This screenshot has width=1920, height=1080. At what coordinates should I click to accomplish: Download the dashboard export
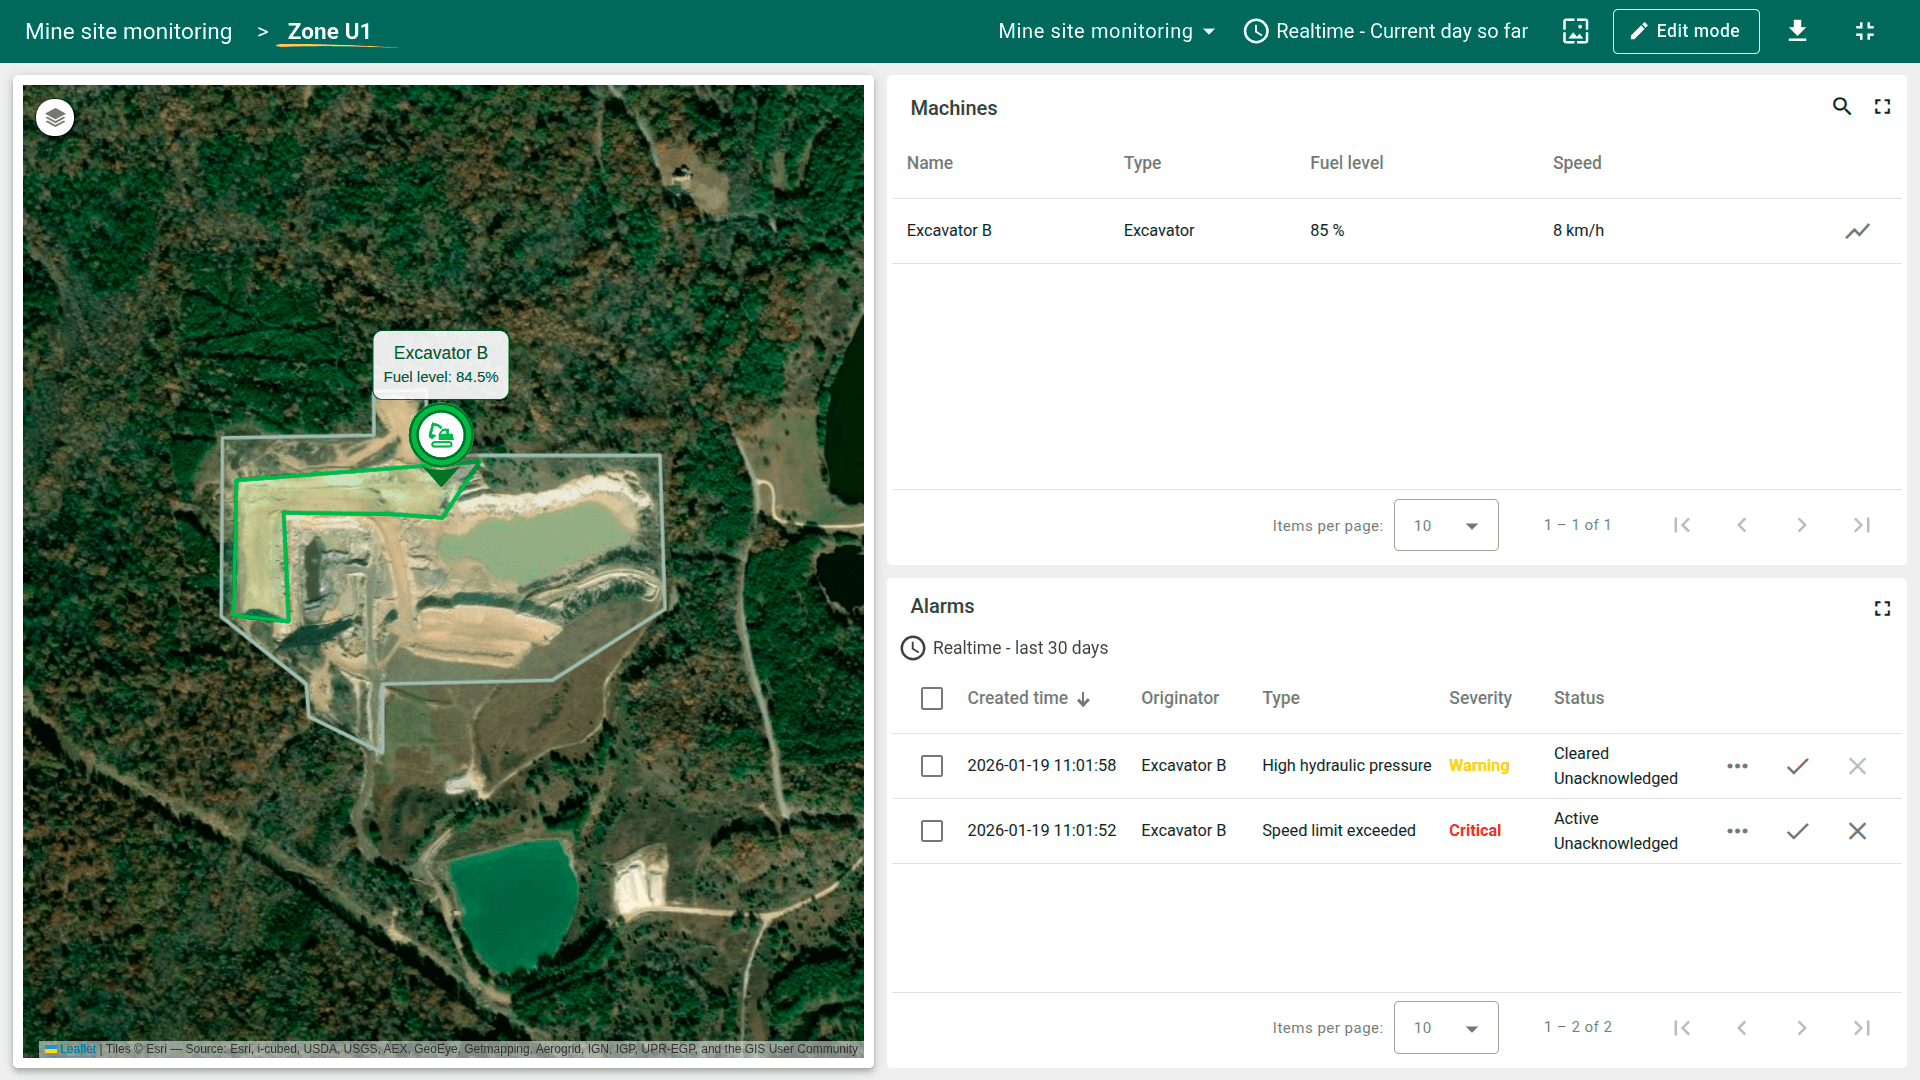pyautogui.click(x=1797, y=31)
